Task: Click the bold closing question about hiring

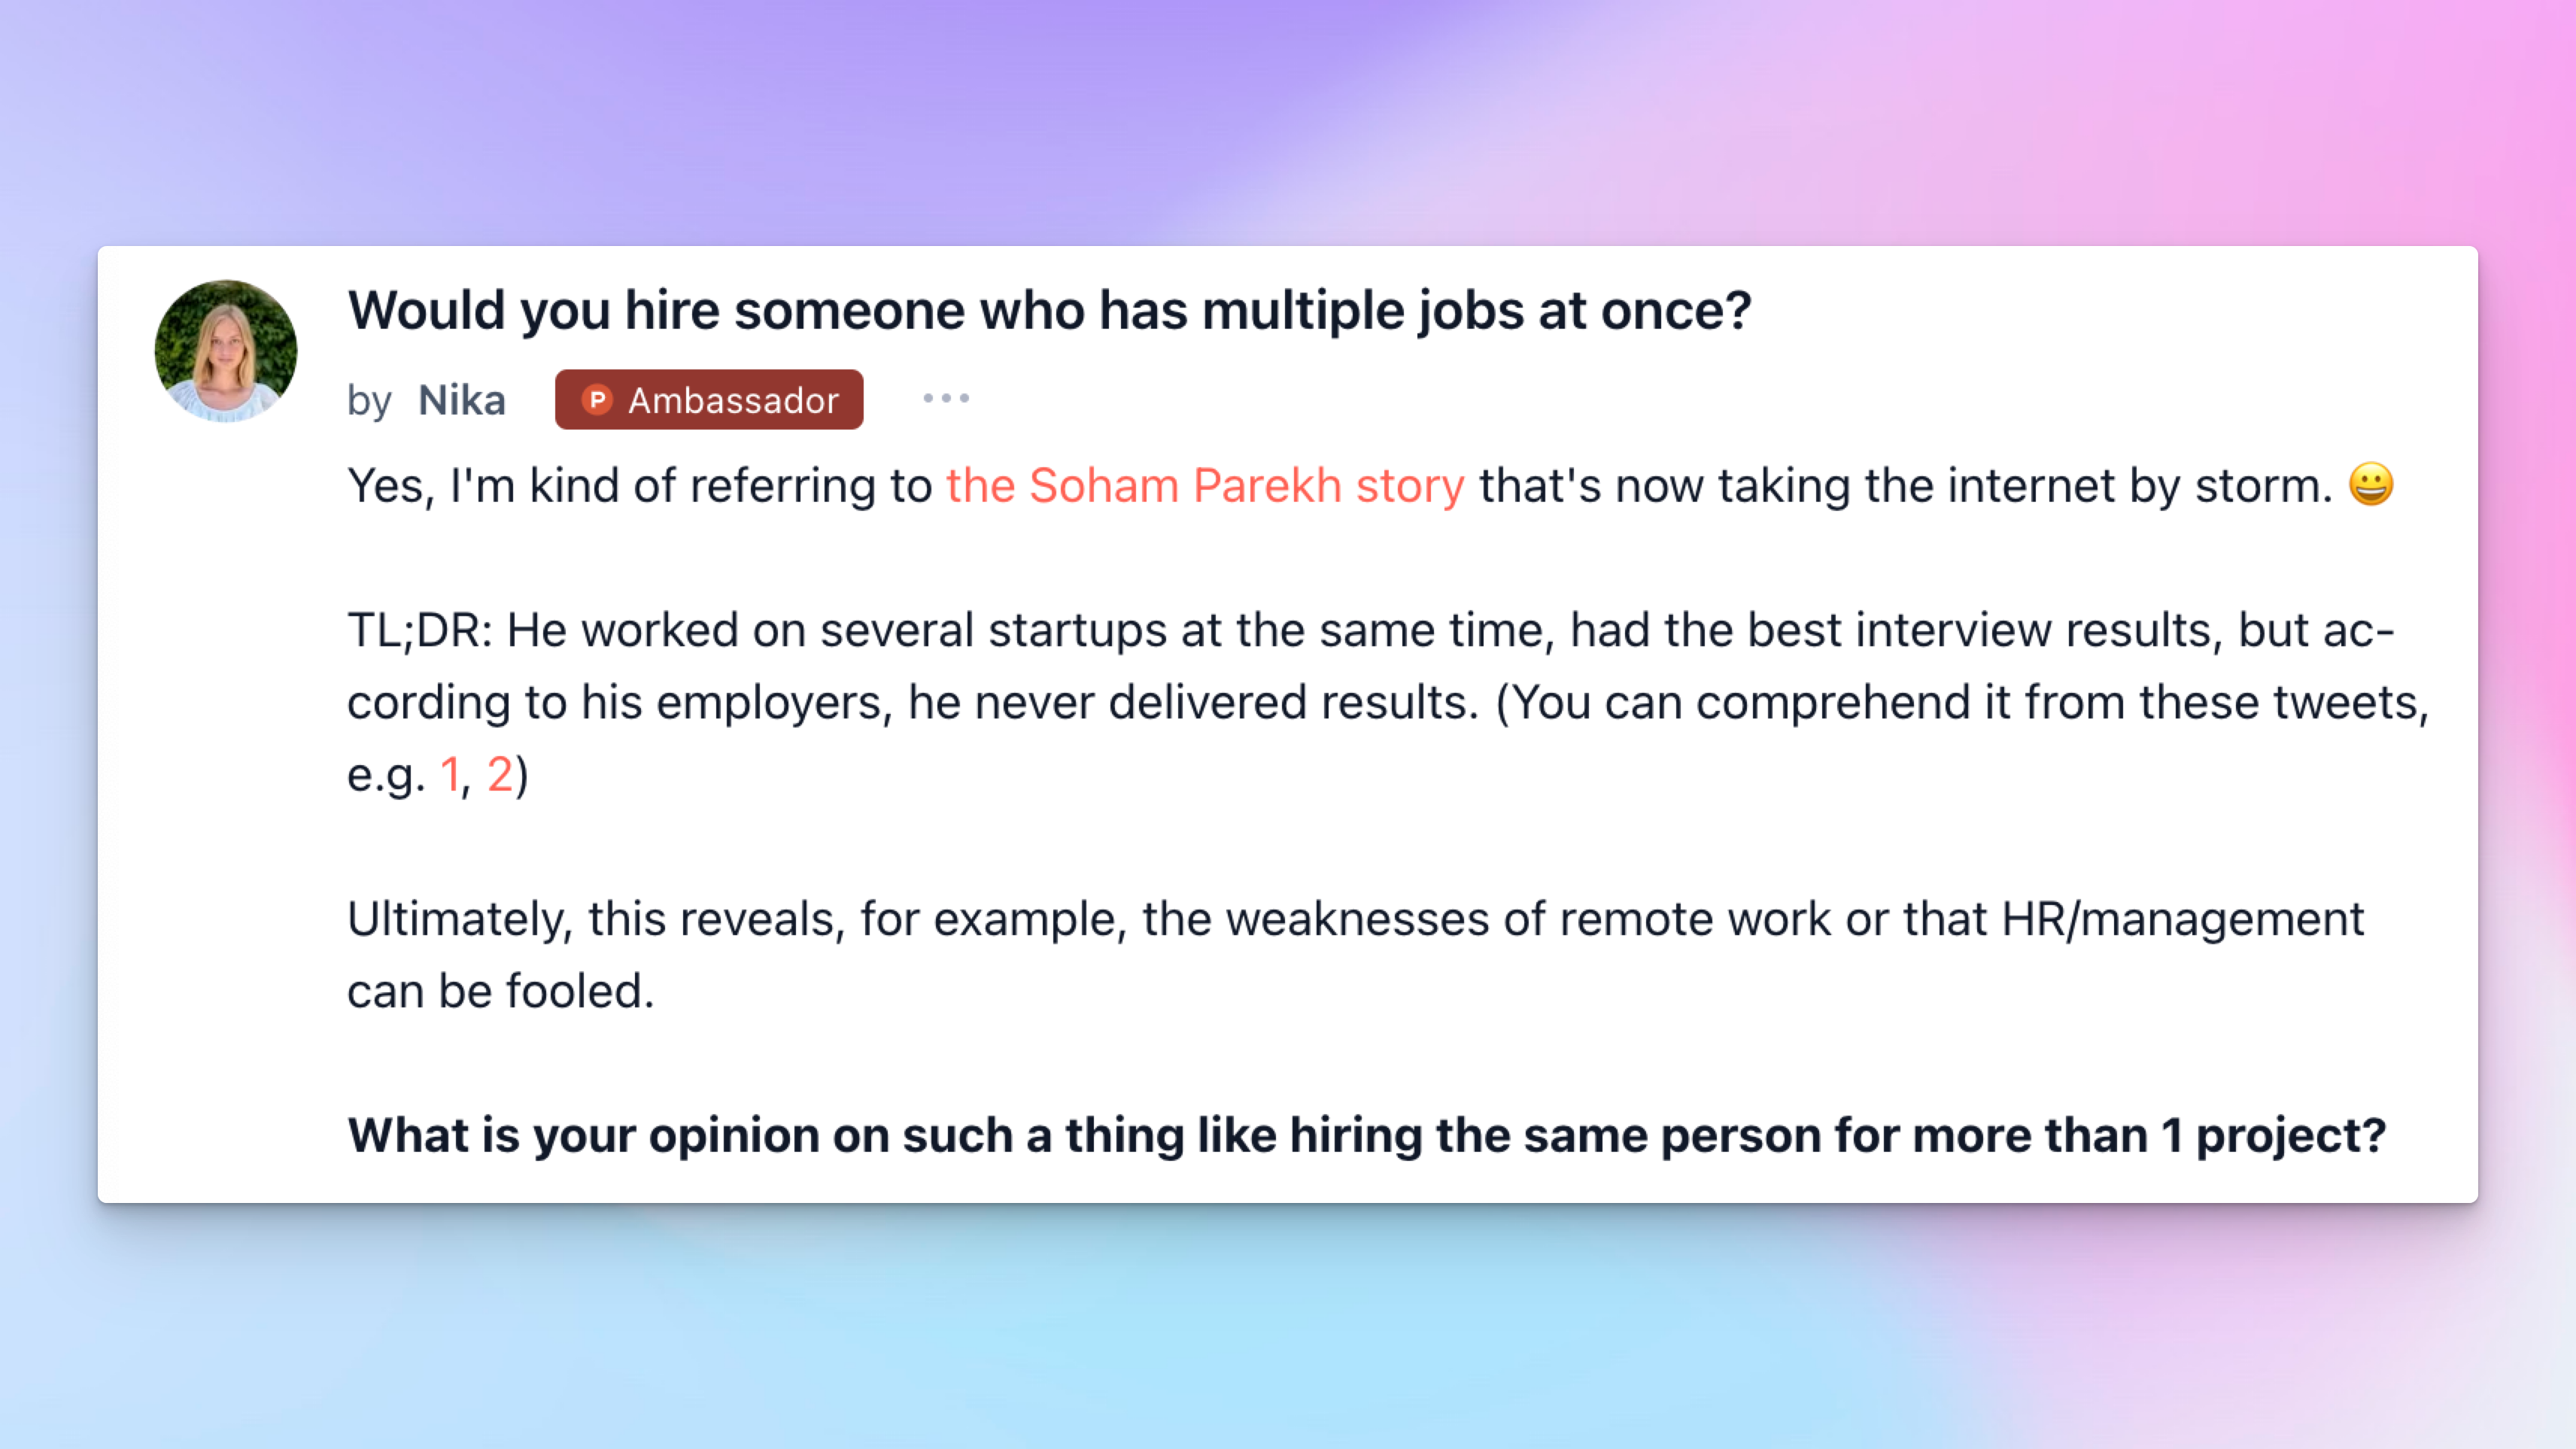Action: pos(1367,1136)
